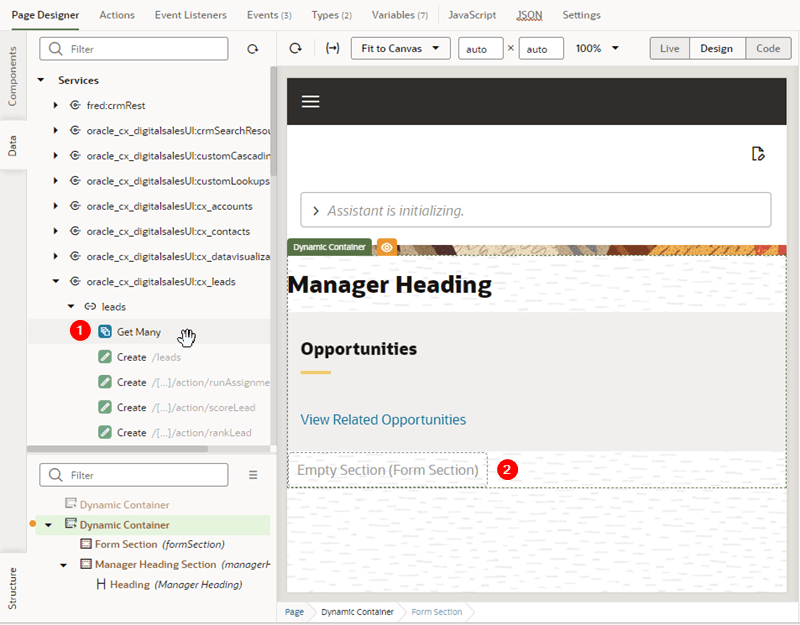Click the Heading H icon in Structure tree
800x625 pixels.
101,584
